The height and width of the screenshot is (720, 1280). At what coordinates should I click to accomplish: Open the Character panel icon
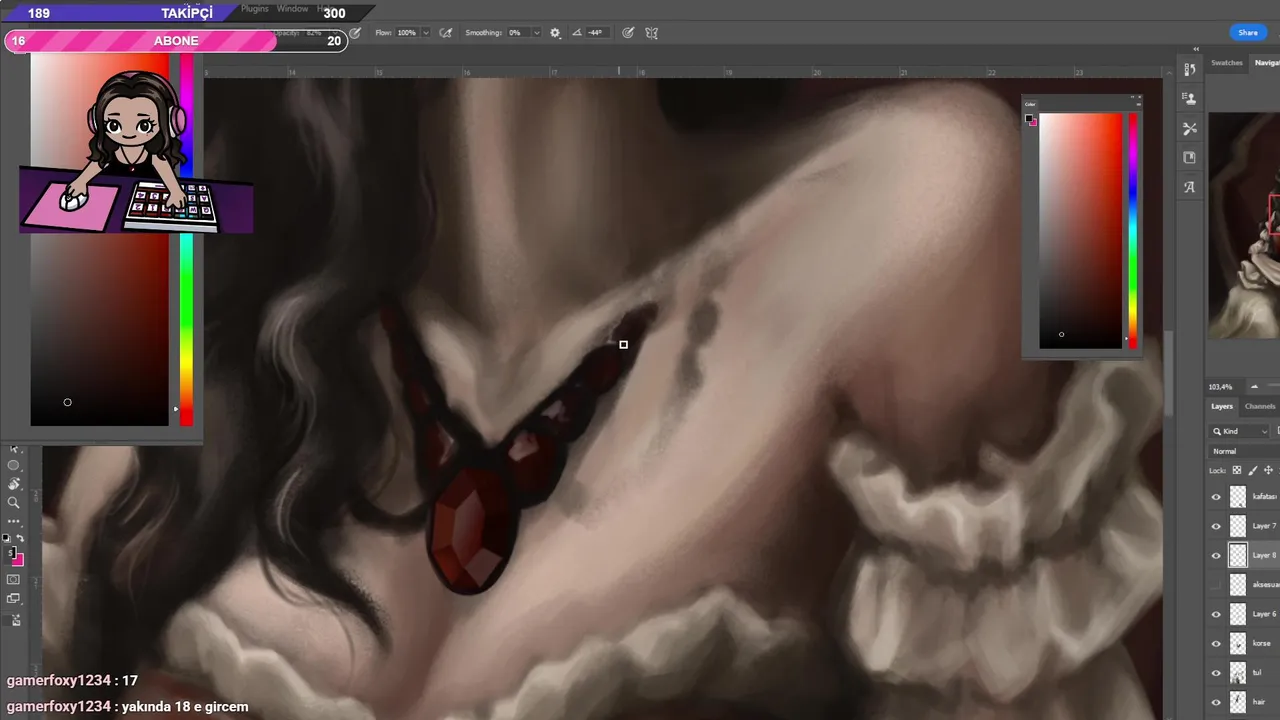pyautogui.click(x=1189, y=187)
